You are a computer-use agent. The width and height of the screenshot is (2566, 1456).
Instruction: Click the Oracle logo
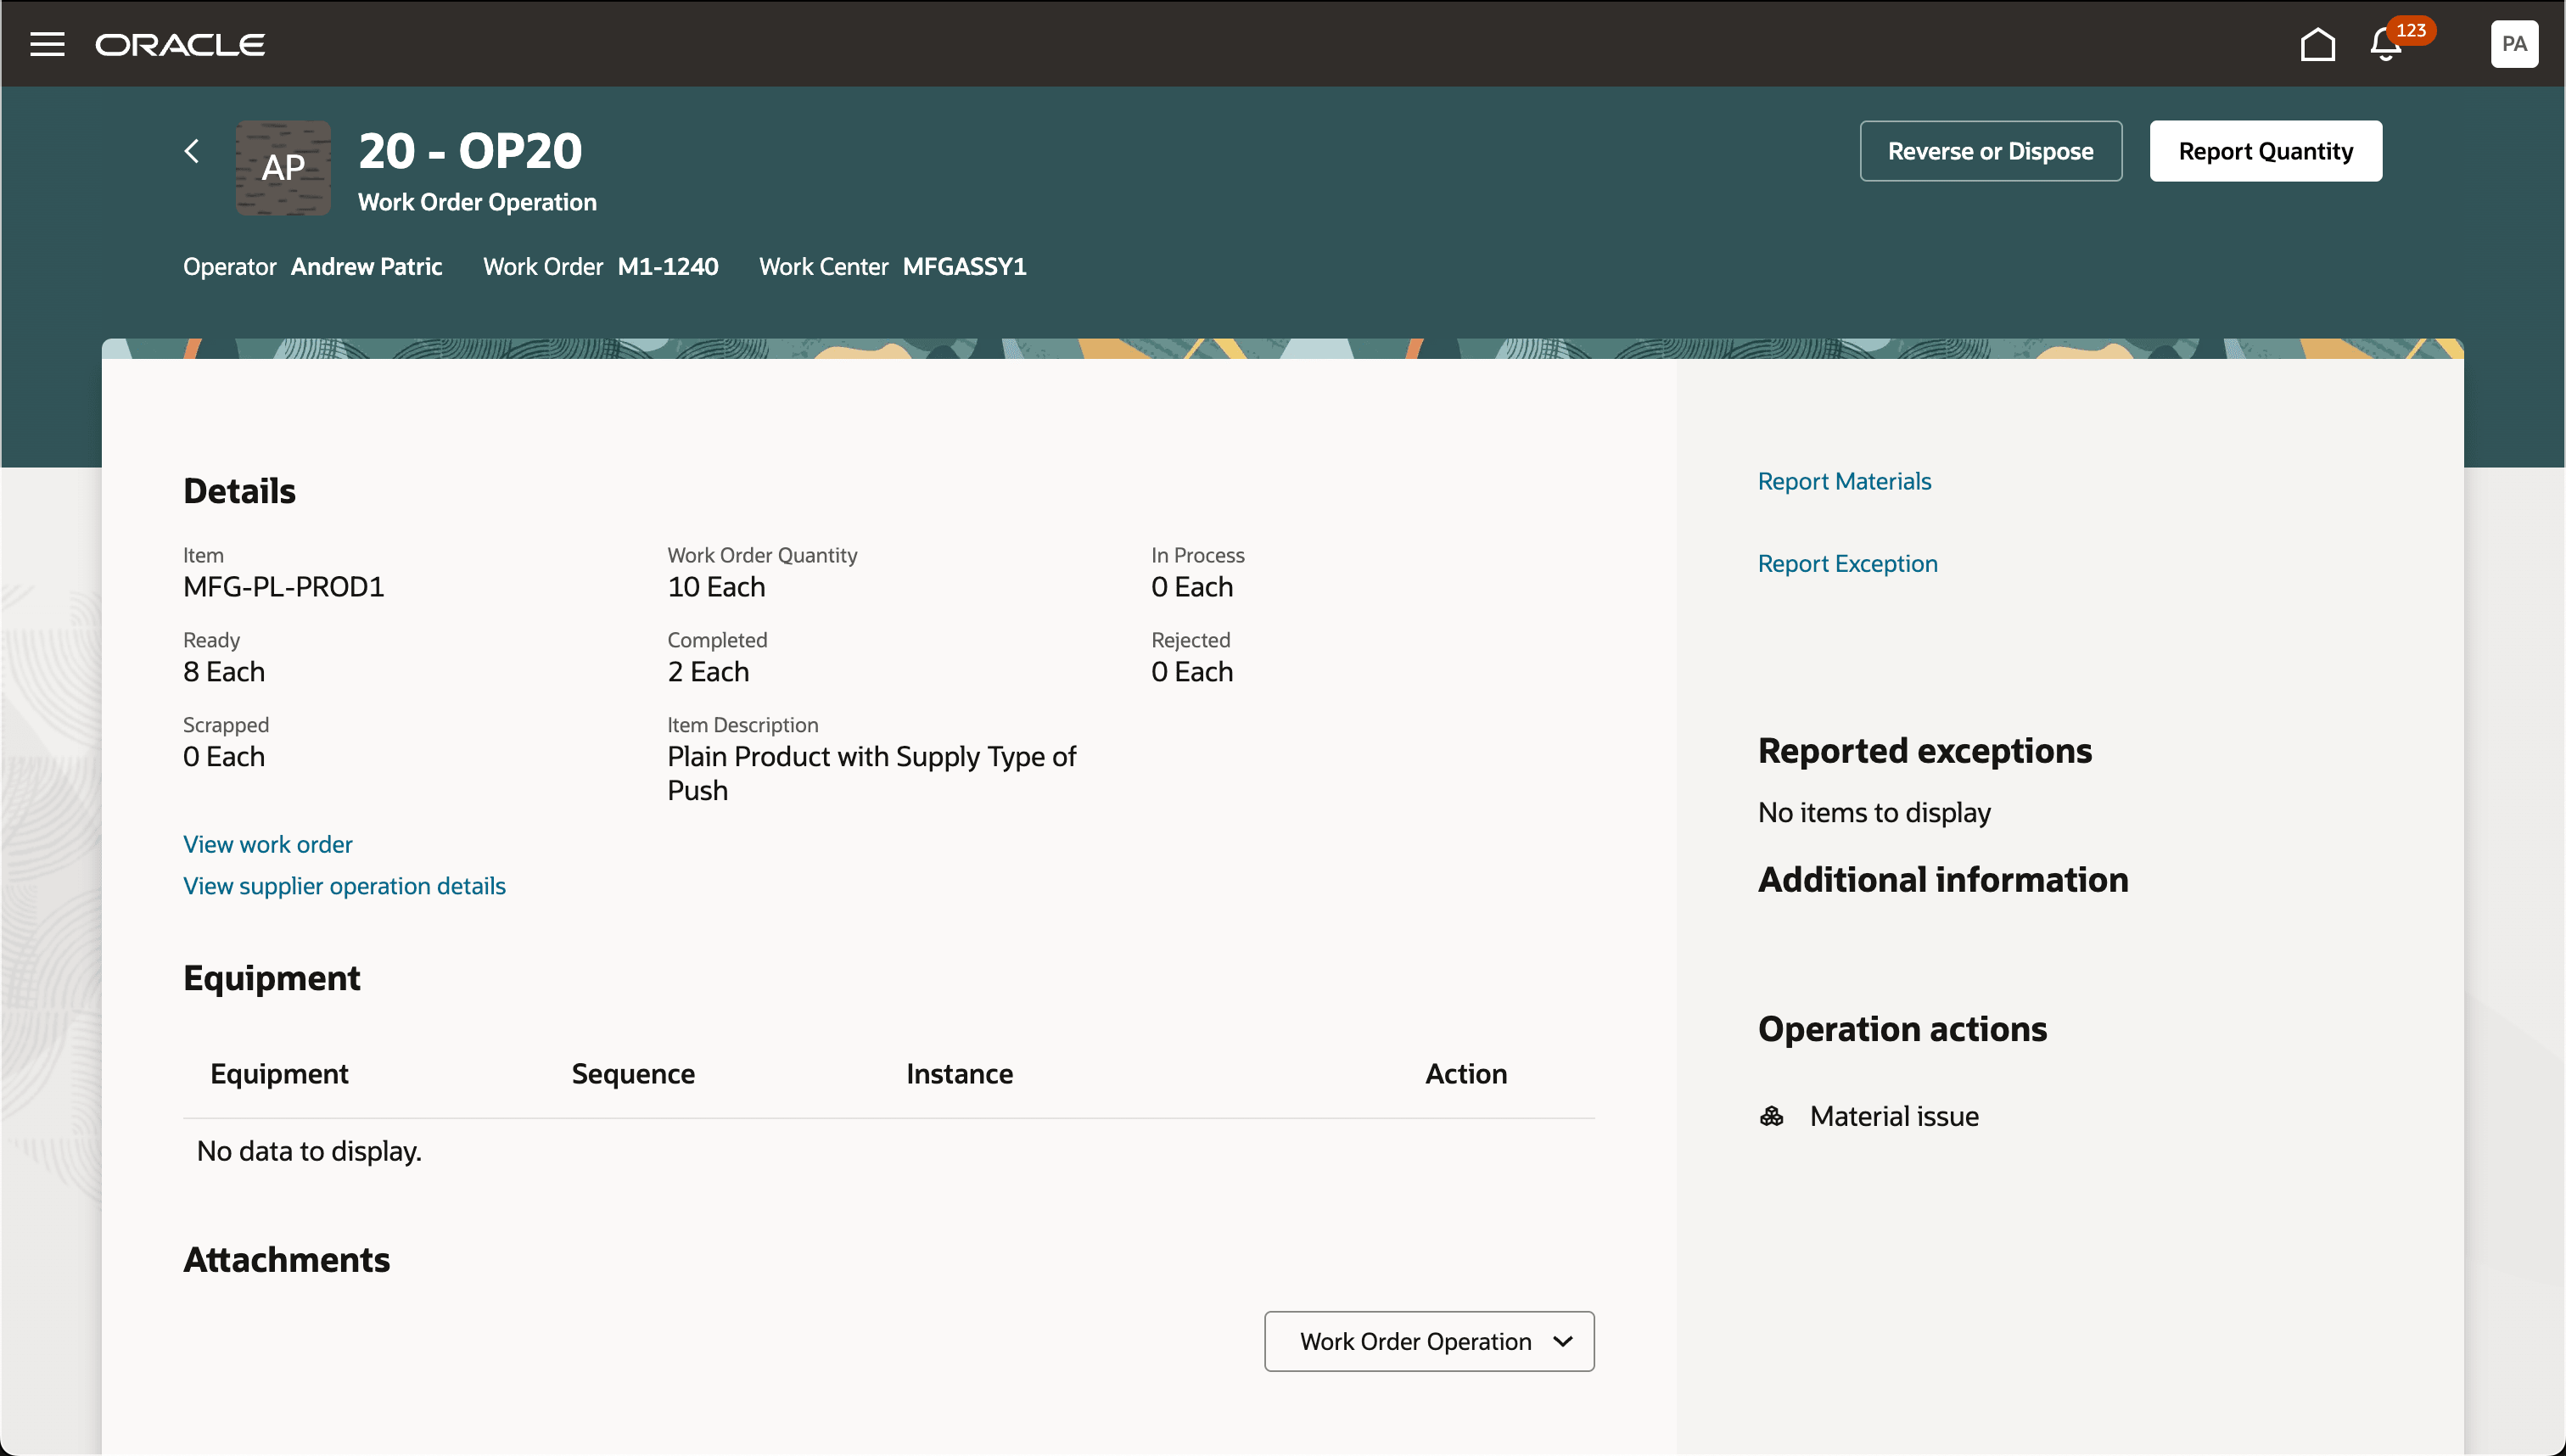click(x=180, y=45)
